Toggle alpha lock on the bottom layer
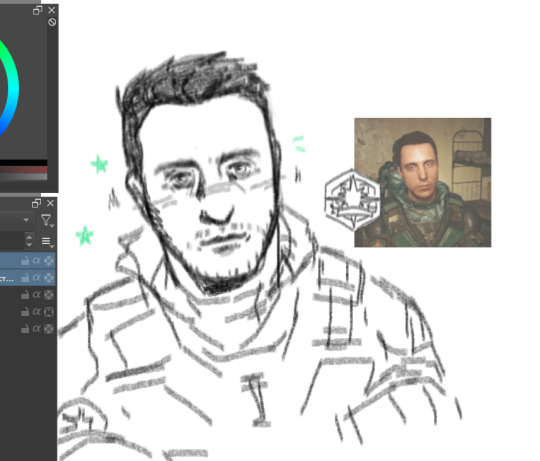Screen dimensions: 540x461 (49, 329)
